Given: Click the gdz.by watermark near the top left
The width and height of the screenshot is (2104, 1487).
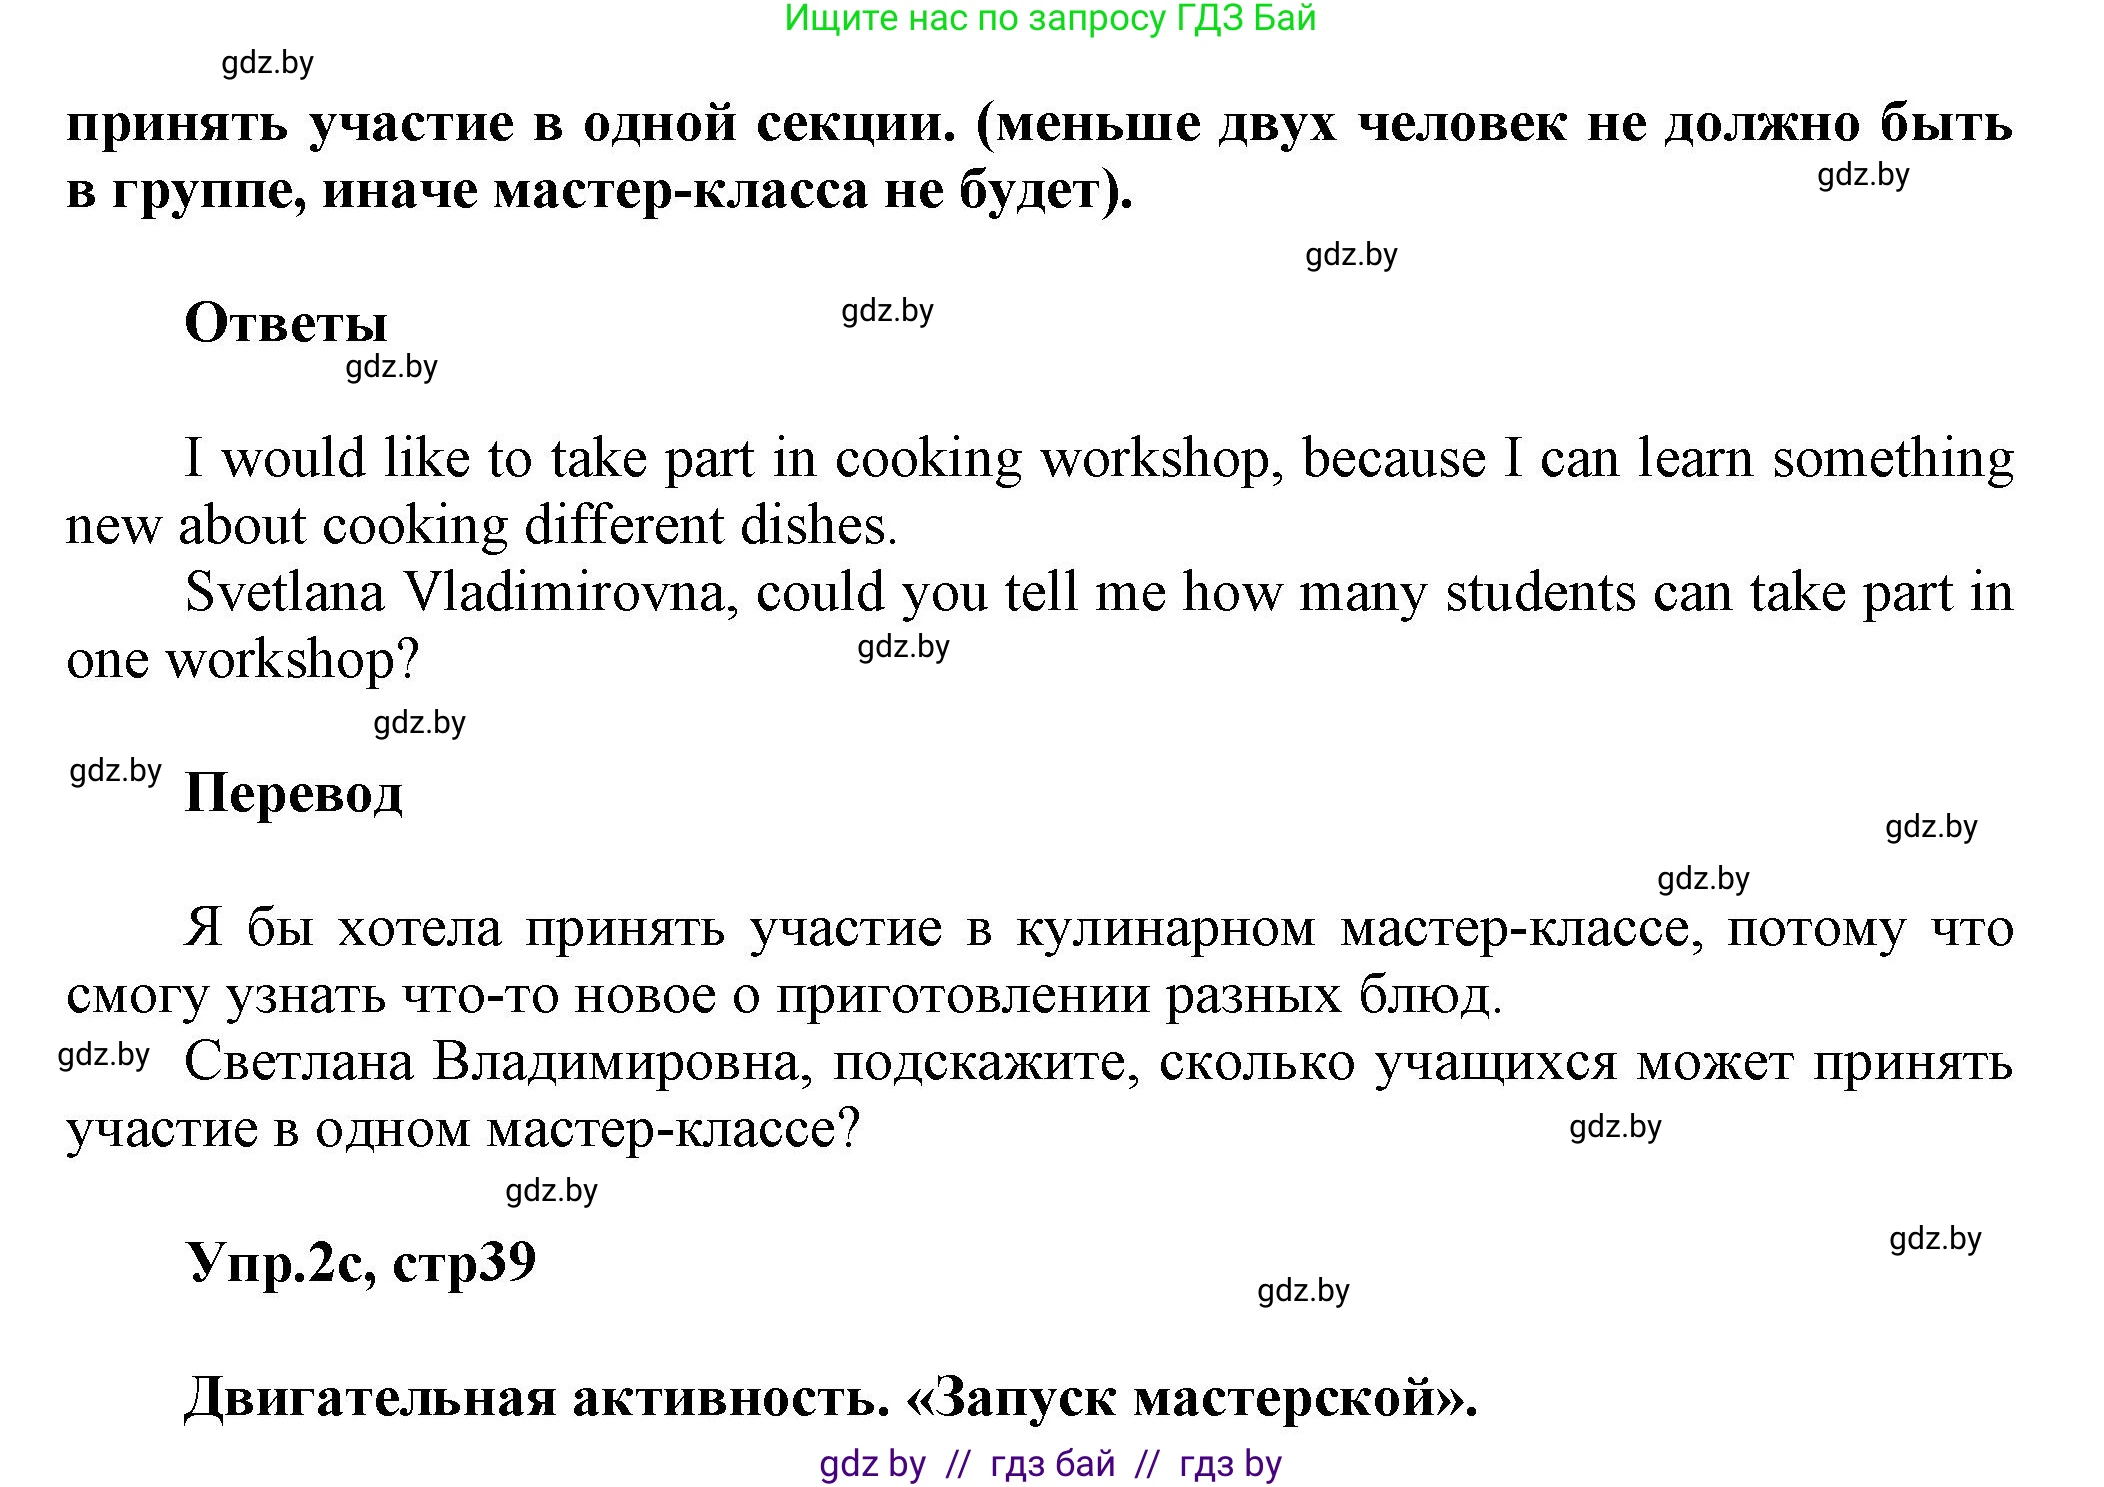Looking at the screenshot, I should pyautogui.click(x=268, y=64).
